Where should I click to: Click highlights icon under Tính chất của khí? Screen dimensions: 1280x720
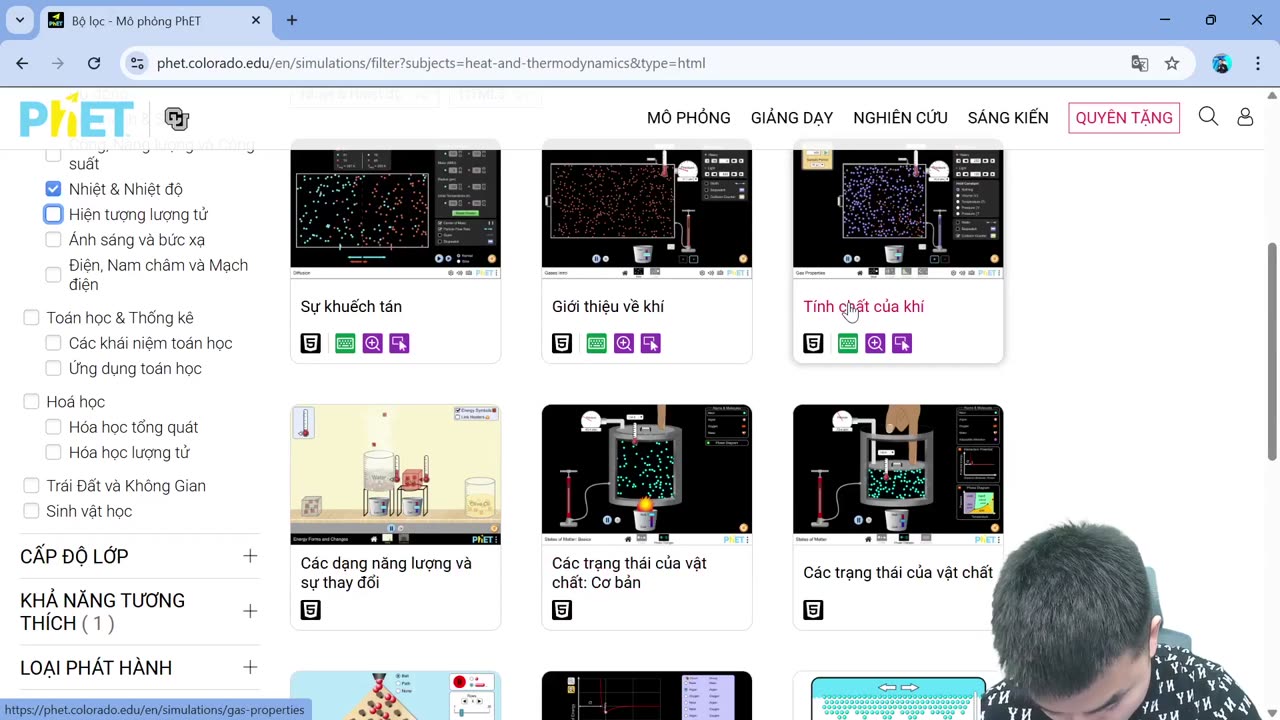point(901,343)
